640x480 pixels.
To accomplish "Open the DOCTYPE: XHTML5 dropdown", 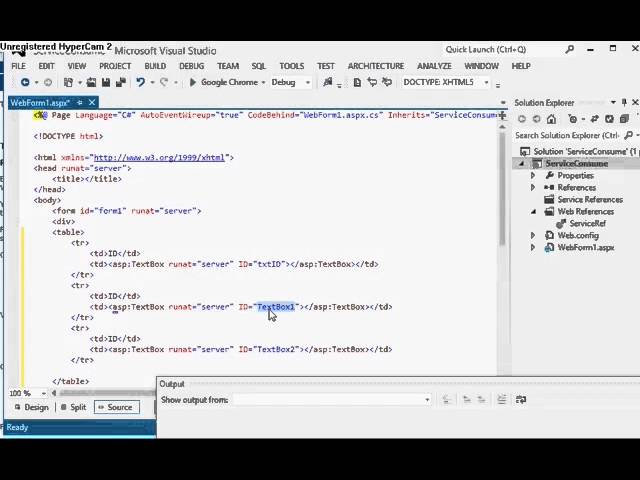I will pos(486,82).
